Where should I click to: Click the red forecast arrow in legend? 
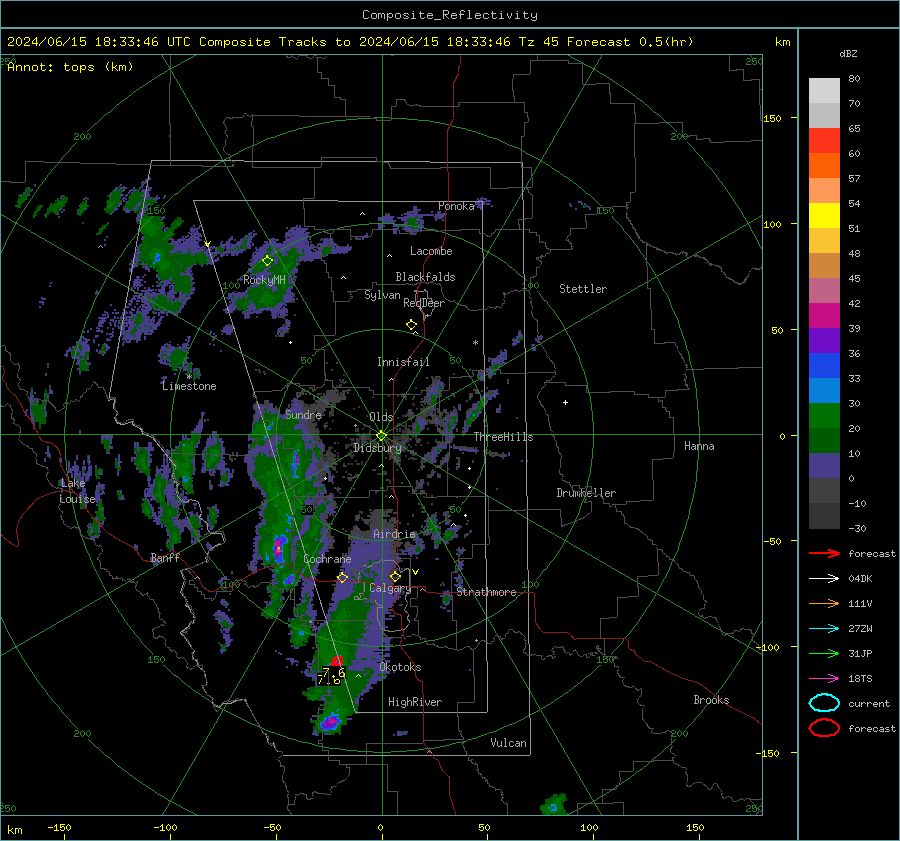click(x=824, y=553)
